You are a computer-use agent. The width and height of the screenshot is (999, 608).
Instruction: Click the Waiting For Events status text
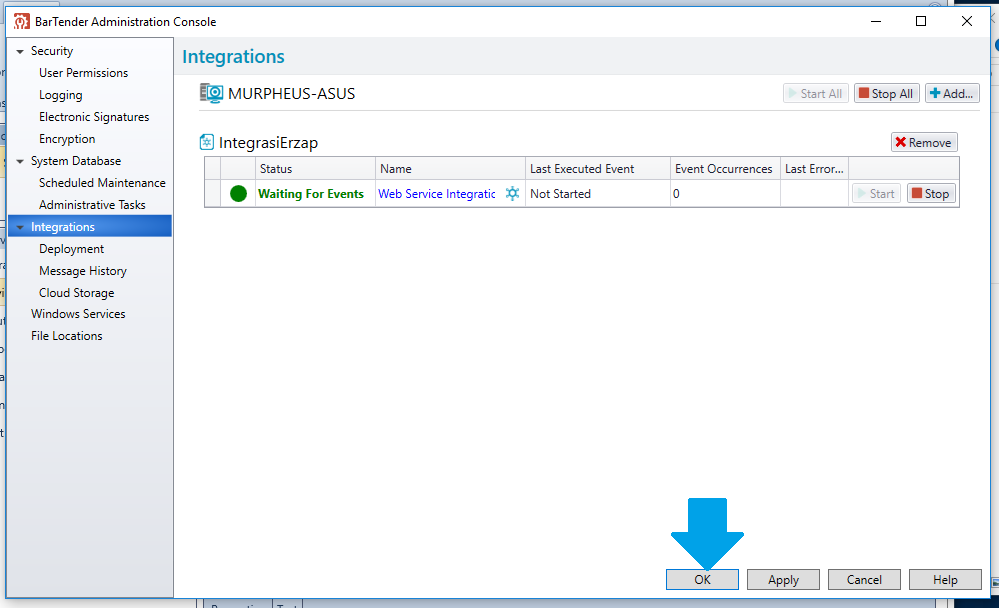tap(310, 194)
